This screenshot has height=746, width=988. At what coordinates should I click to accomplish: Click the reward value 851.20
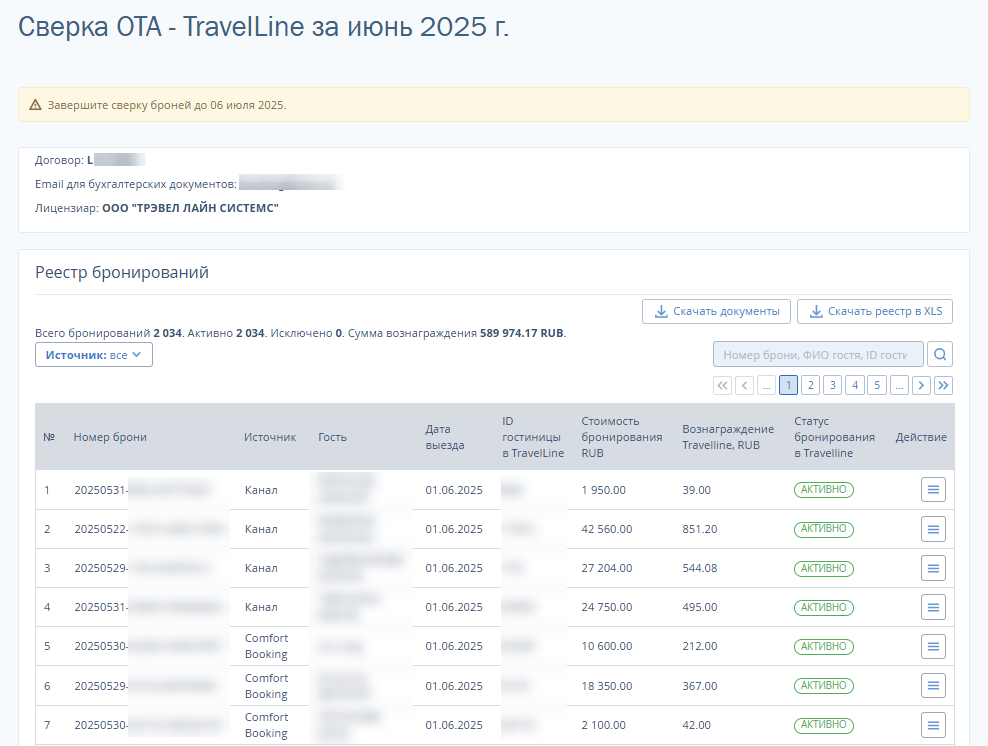pyautogui.click(x=699, y=529)
